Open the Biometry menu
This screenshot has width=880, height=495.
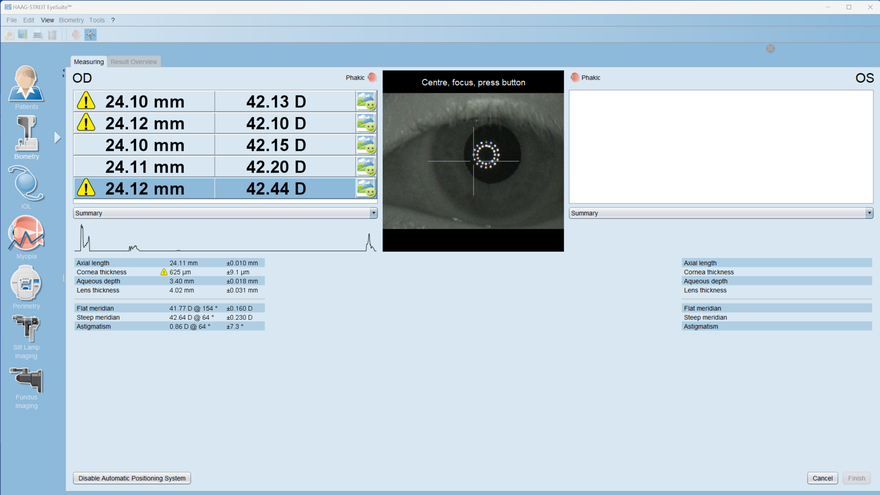tap(71, 20)
